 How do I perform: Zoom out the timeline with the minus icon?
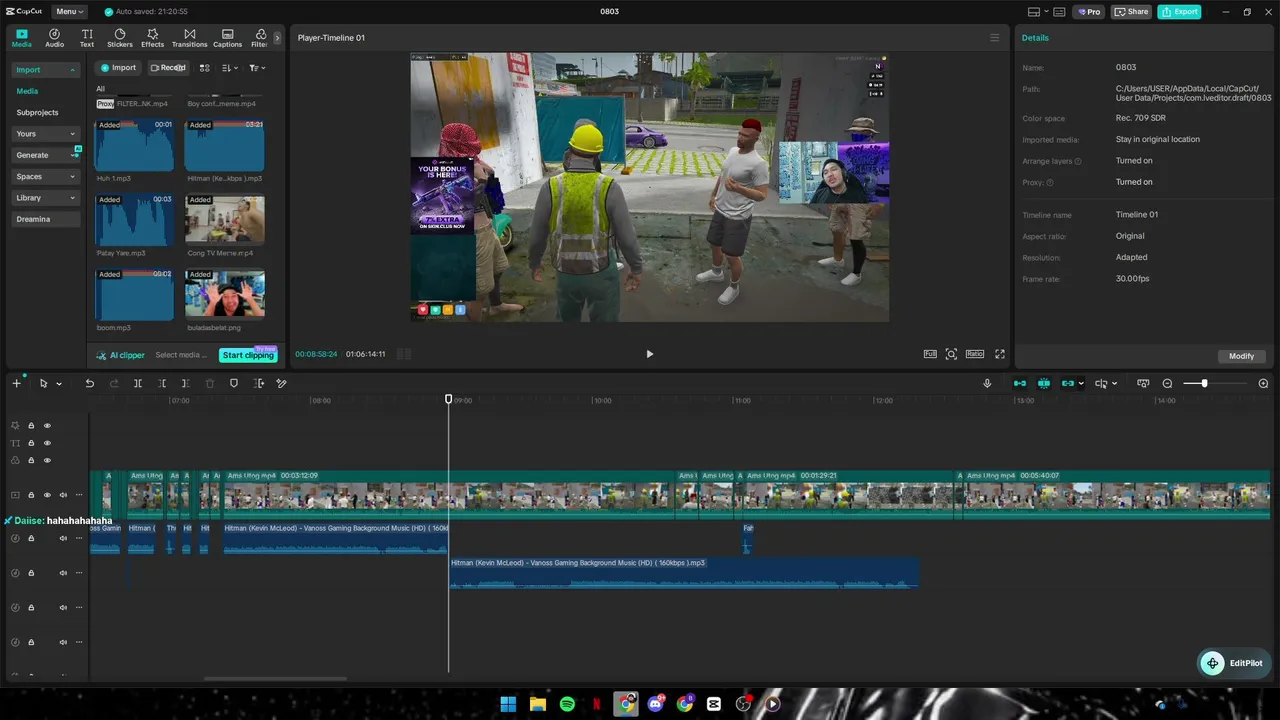point(1167,384)
